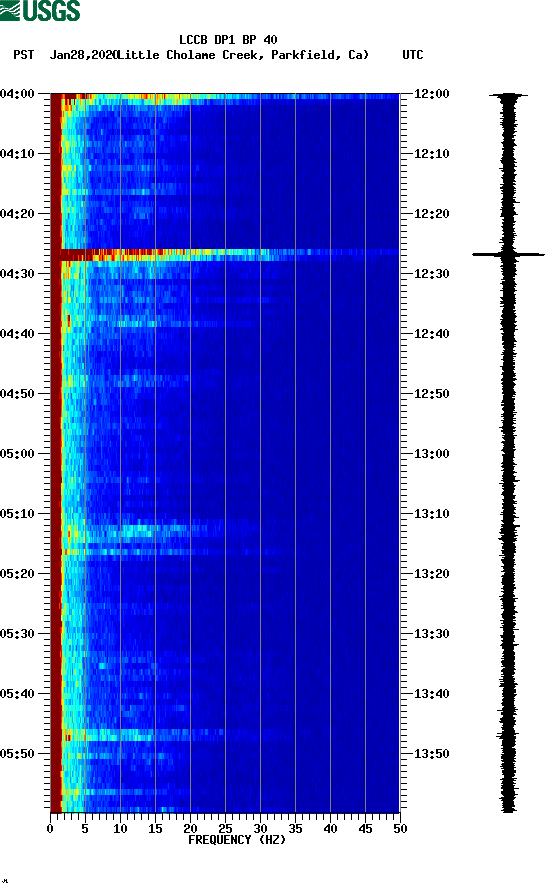Click the '0' frequency axis label

point(50,828)
